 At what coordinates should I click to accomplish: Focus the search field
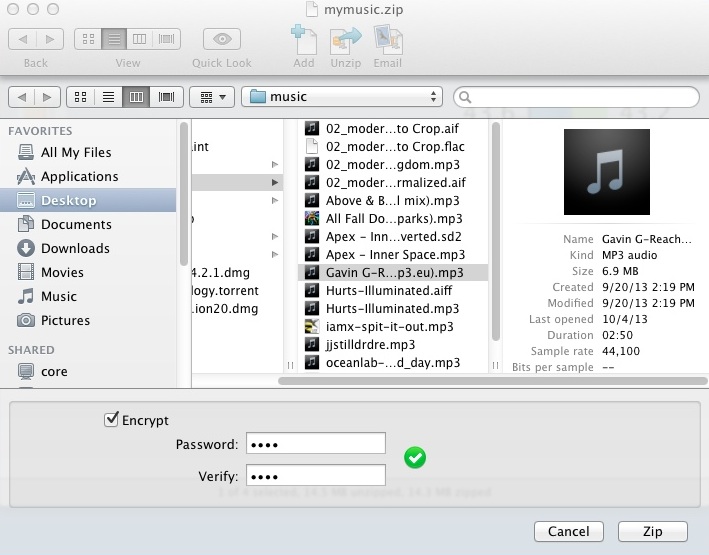tap(577, 97)
